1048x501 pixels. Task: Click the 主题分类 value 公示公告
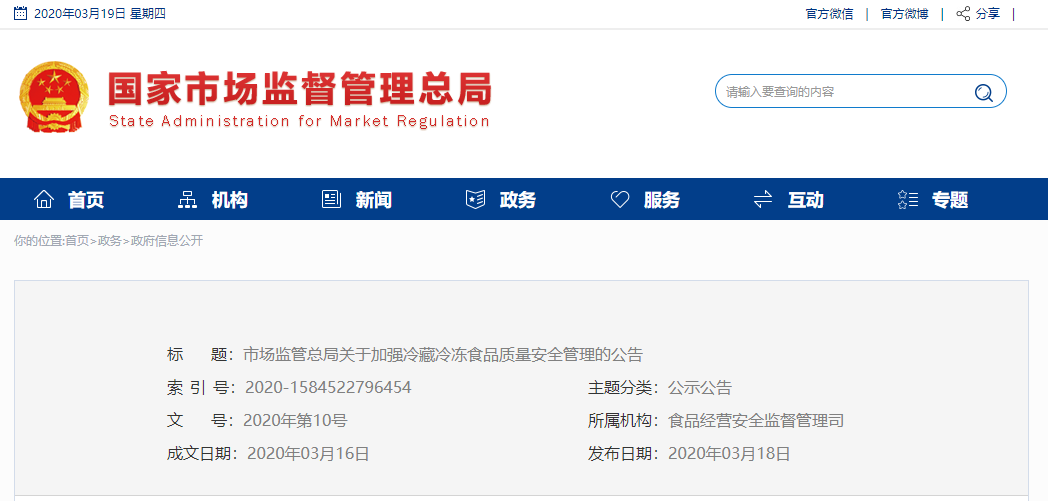(x=700, y=387)
